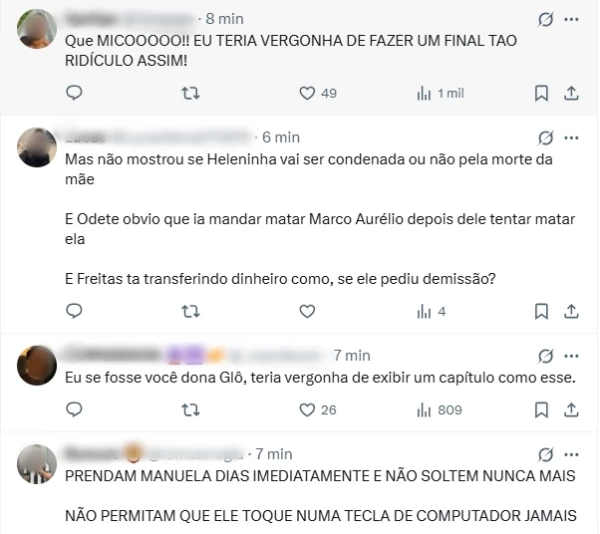Open the "8 min" timestamp link
Screen dimensions: 600x534
tap(225, 19)
